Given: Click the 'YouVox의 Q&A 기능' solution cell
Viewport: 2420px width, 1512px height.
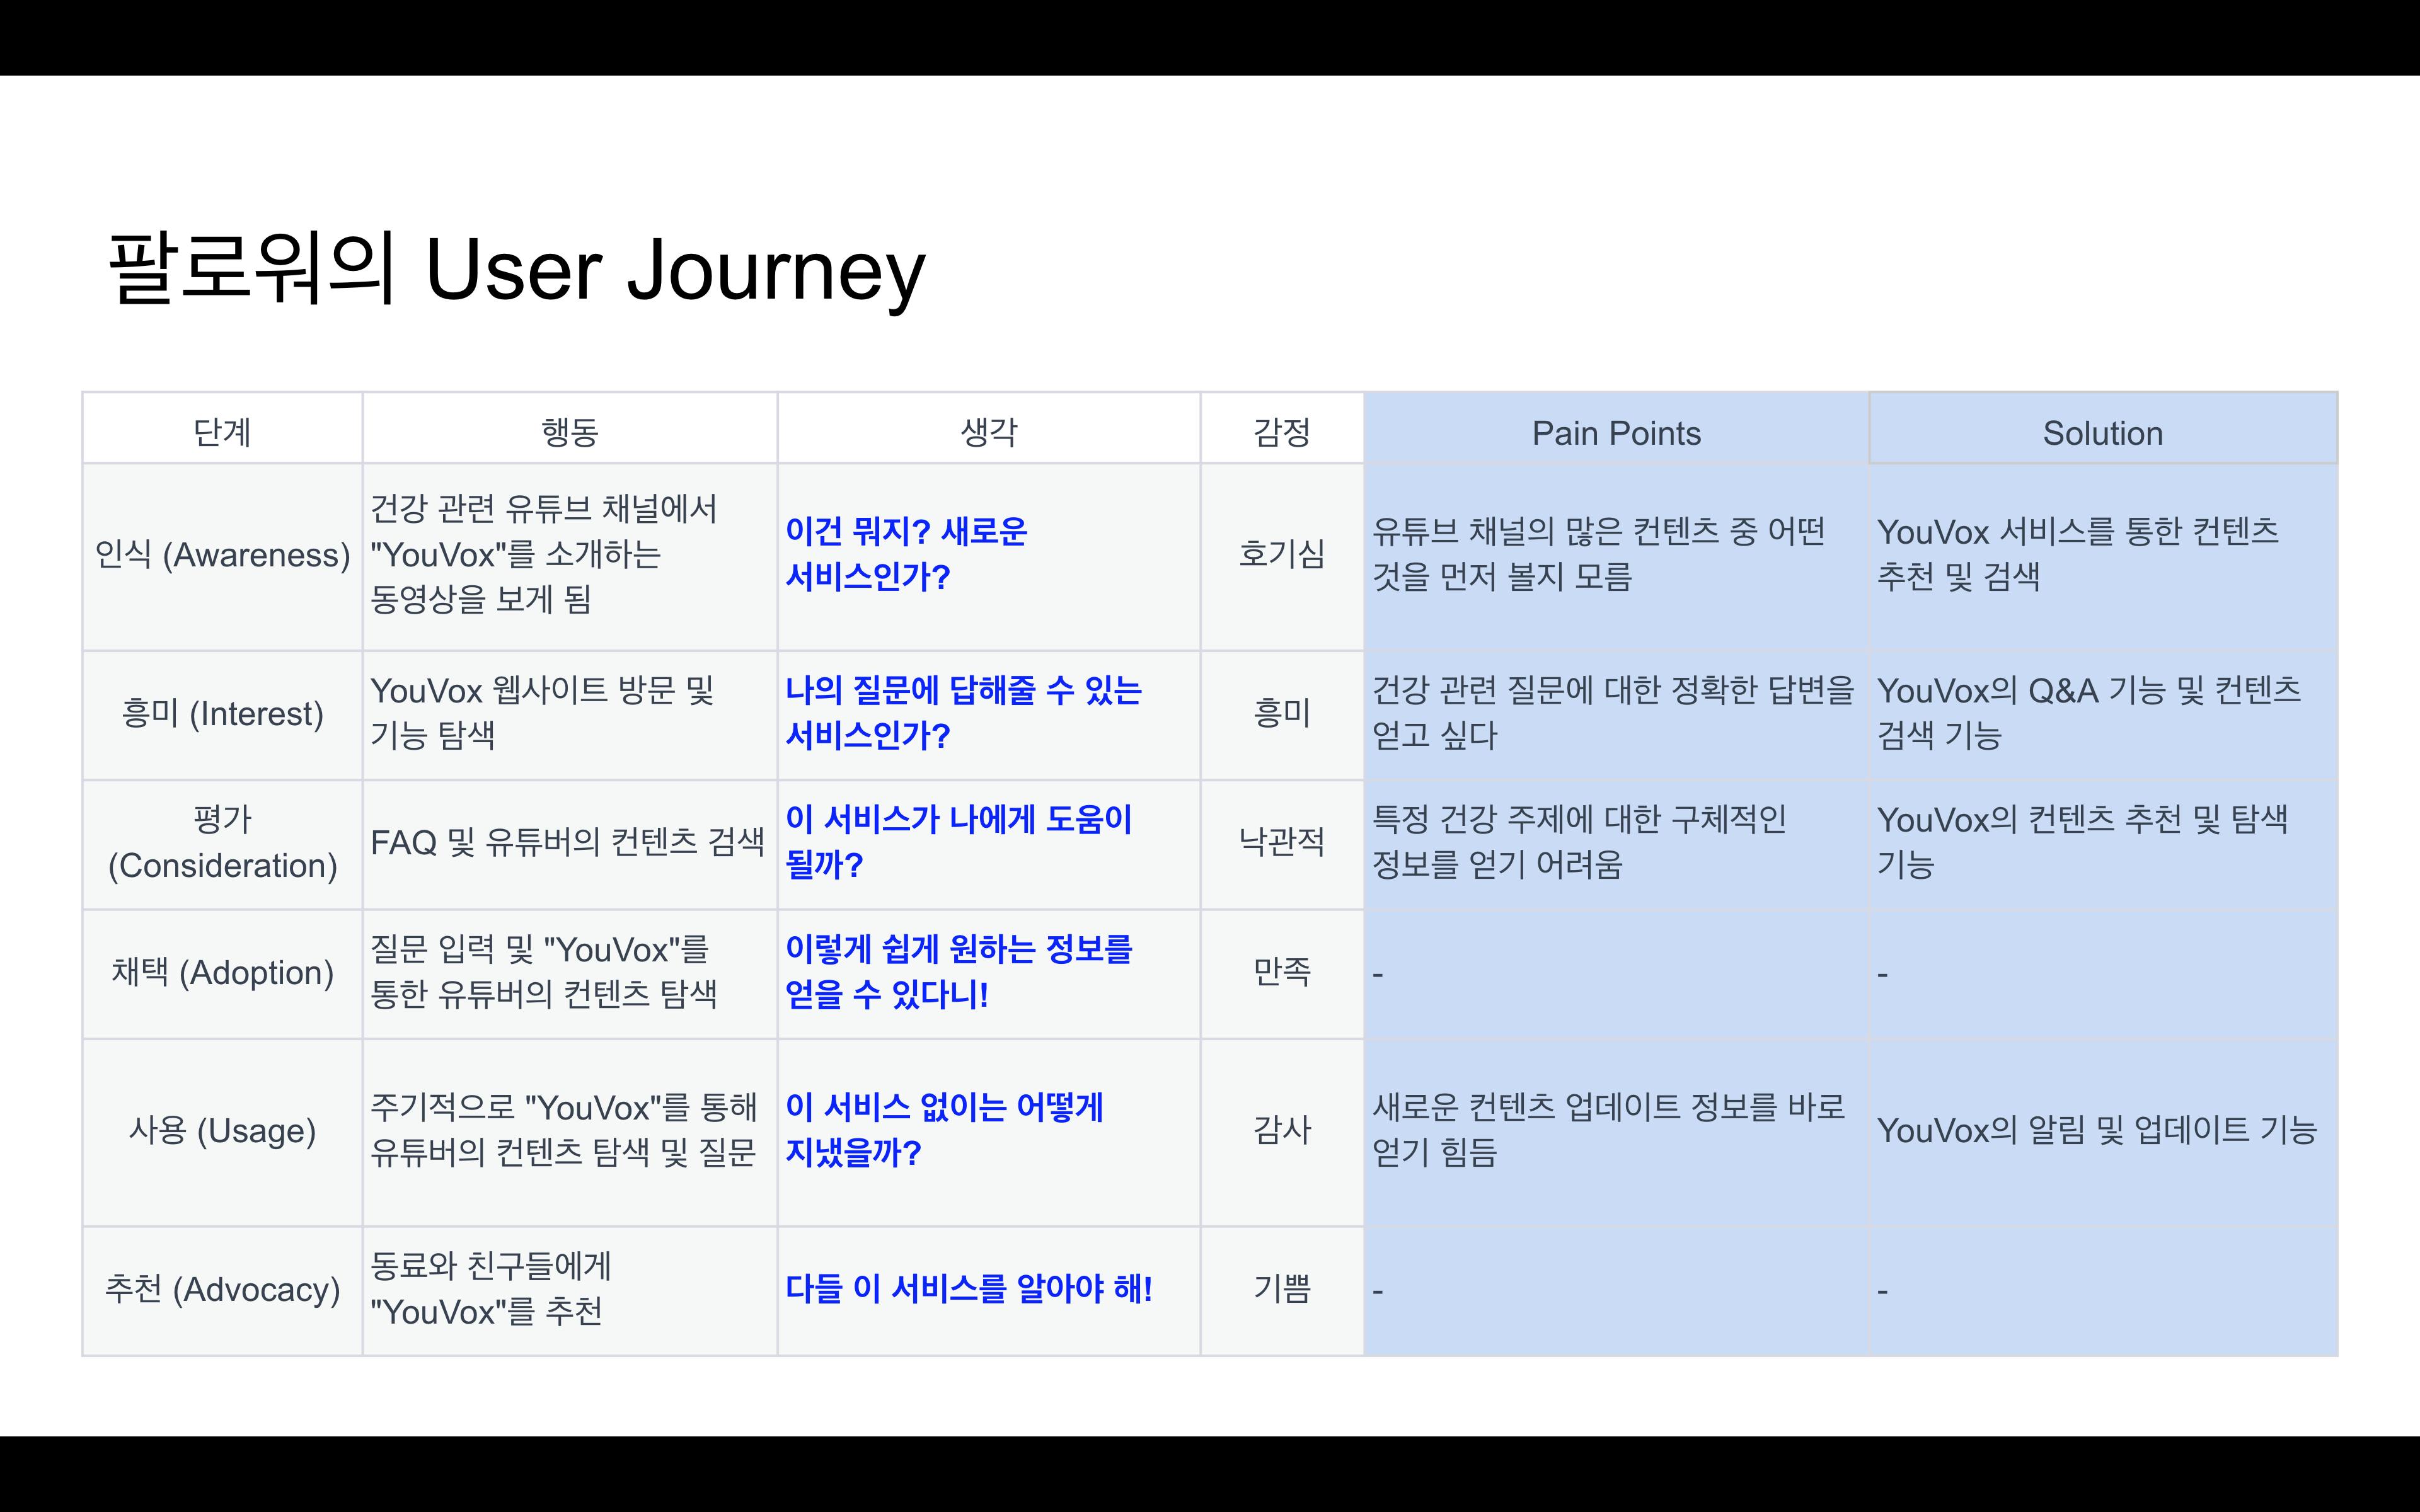Looking at the screenshot, I should (x=2103, y=715).
